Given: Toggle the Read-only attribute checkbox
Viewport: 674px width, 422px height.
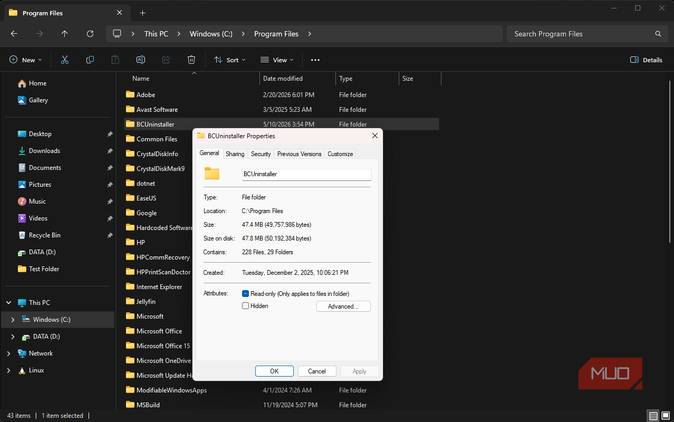Looking at the screenshot, I should (x=245, y=294).
